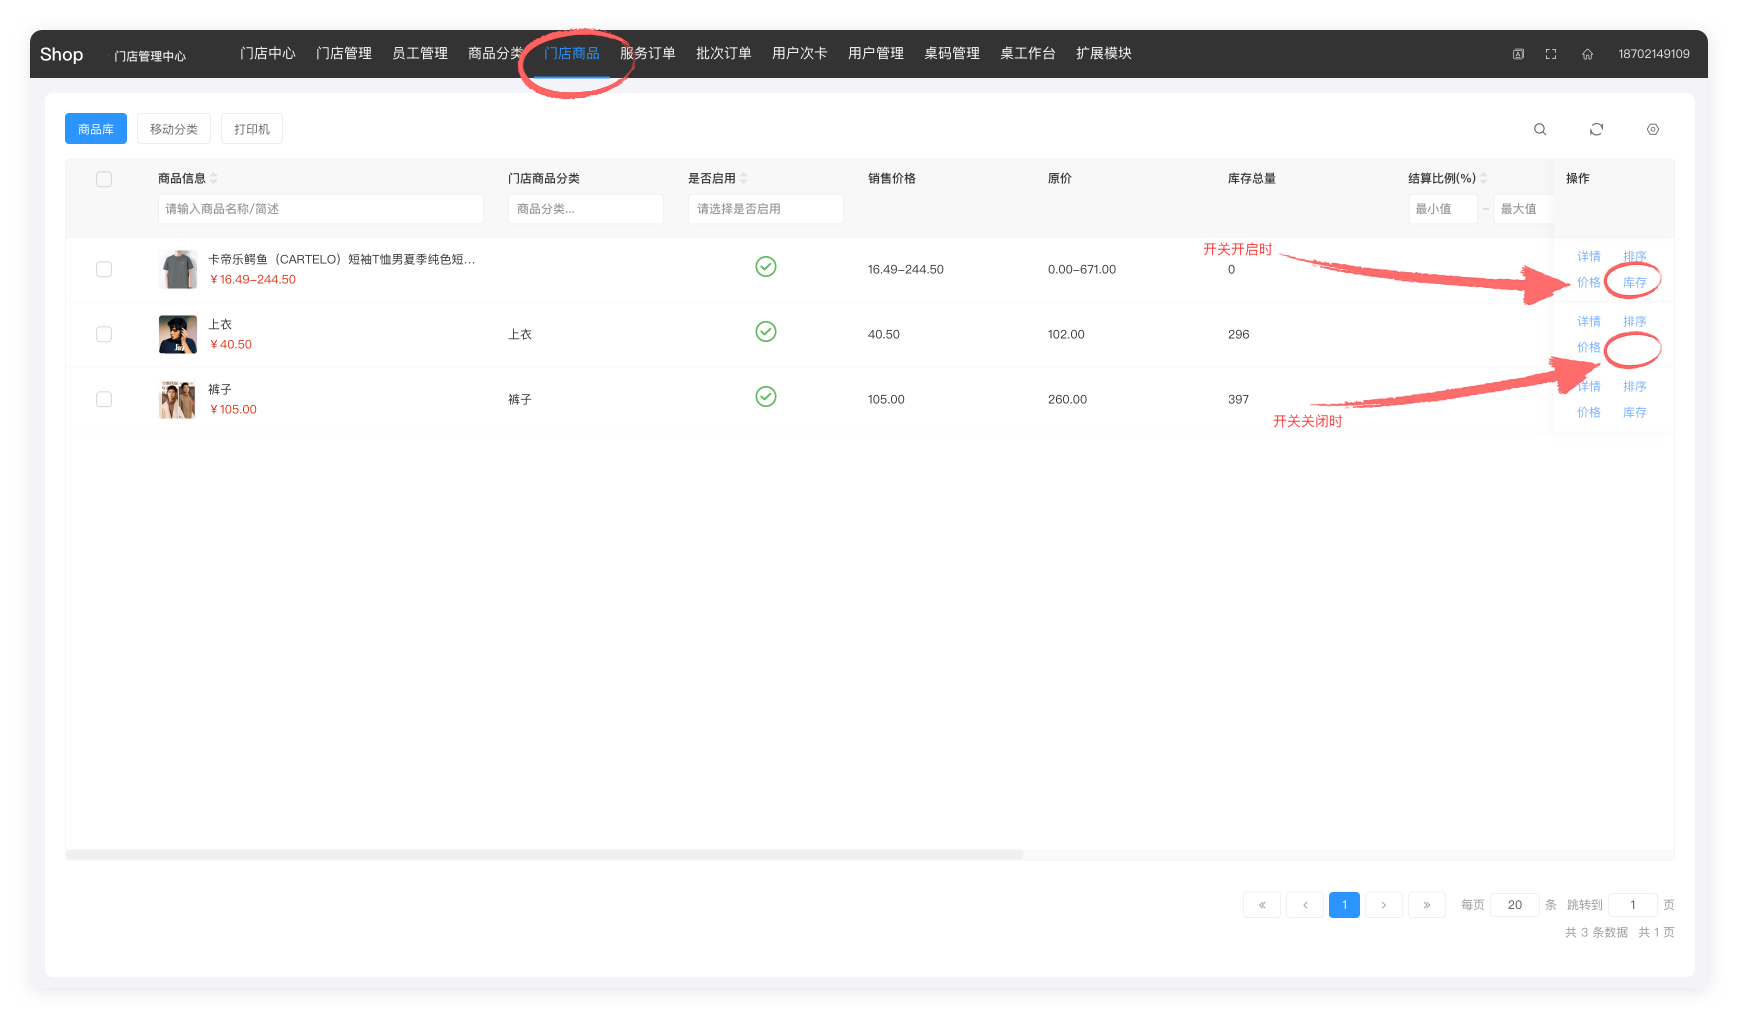Click the horizontal scrollbar below the table
Screen dimensions: 1738x1018
(x=544, y=855)
